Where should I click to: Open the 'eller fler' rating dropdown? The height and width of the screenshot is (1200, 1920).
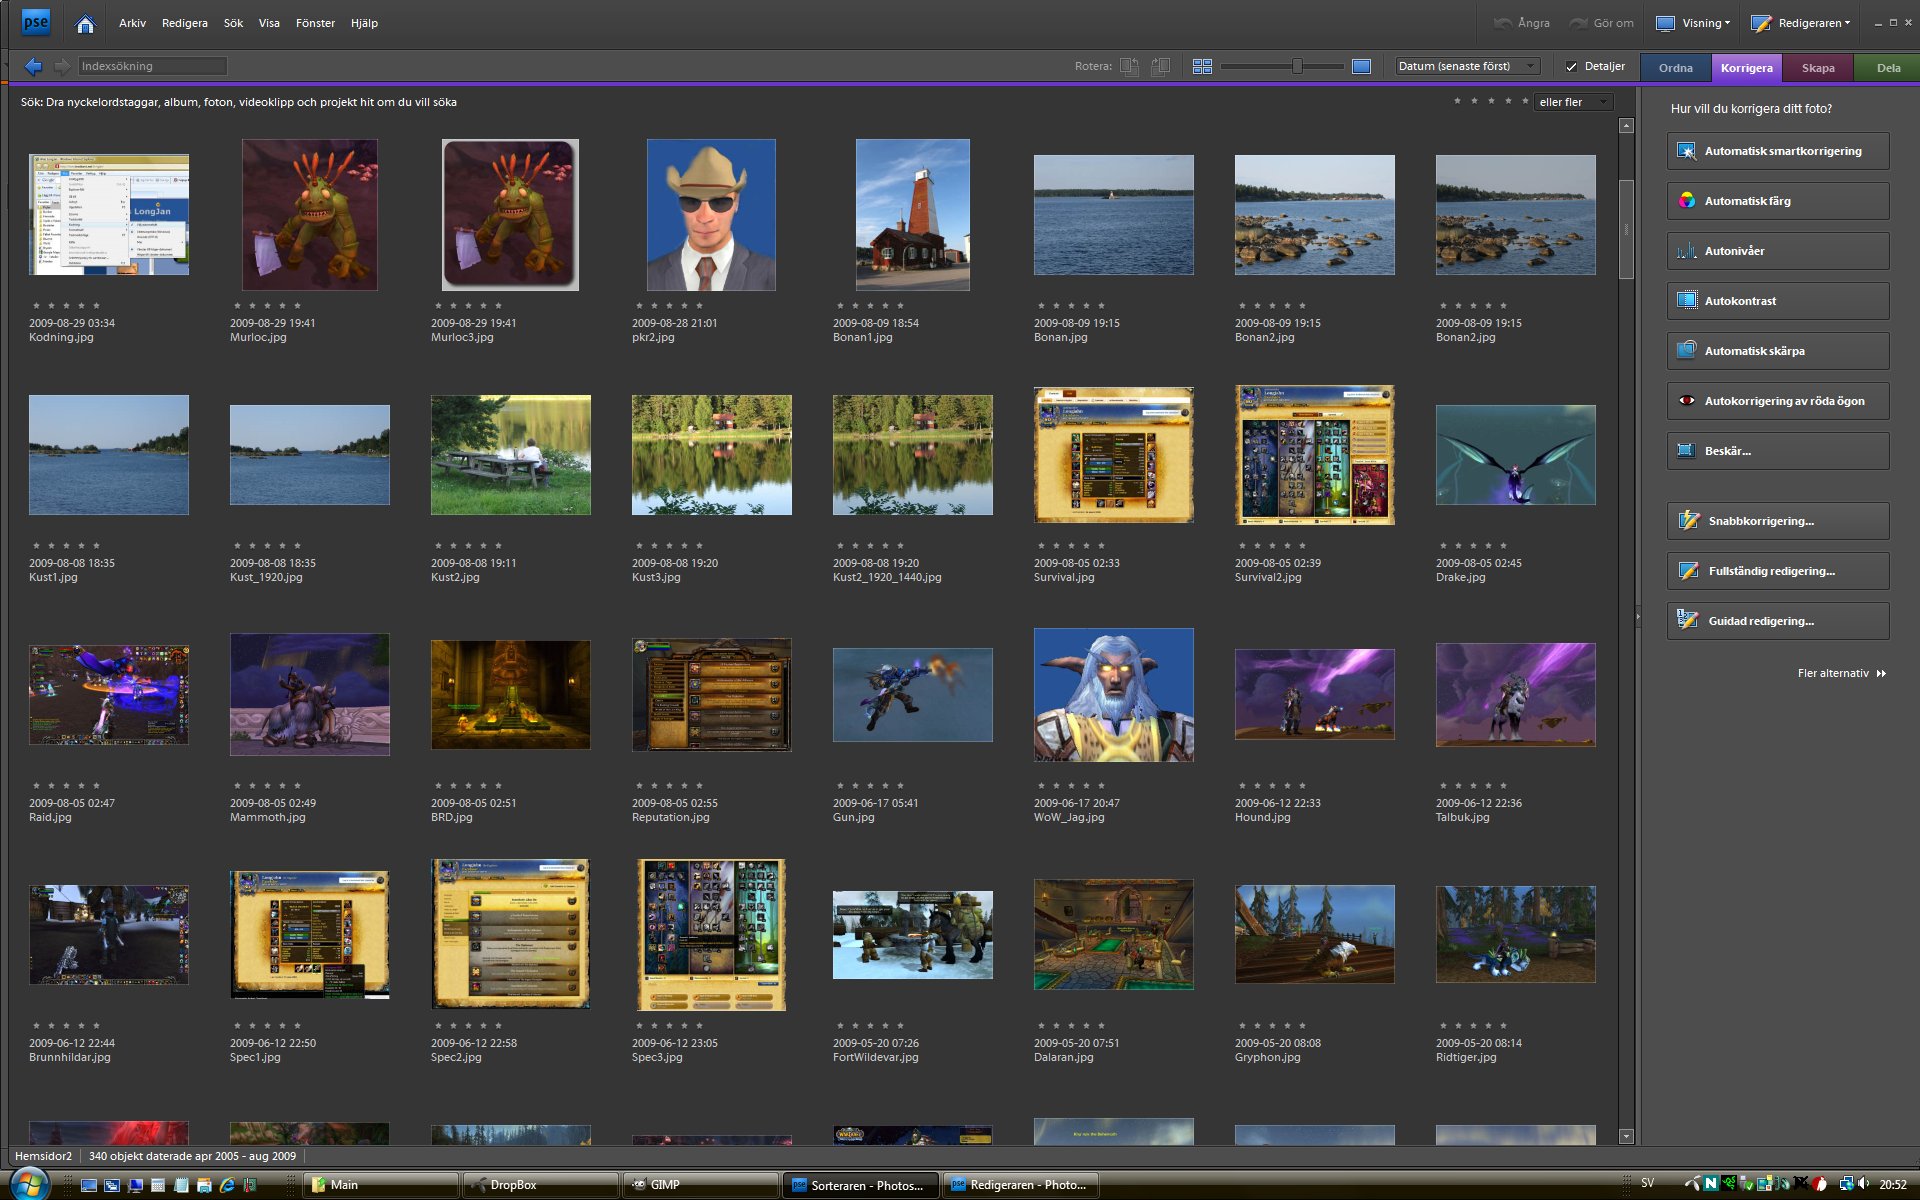(x=1574, y=102)
